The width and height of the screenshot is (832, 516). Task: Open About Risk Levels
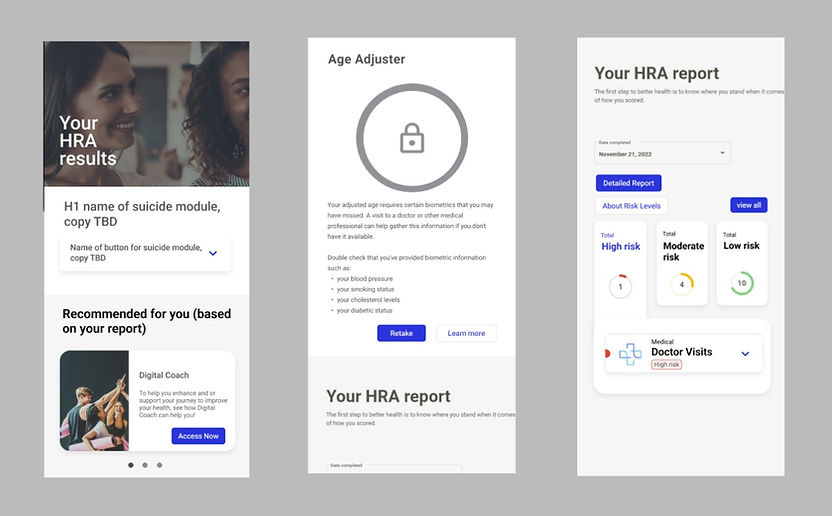[631, 205]
